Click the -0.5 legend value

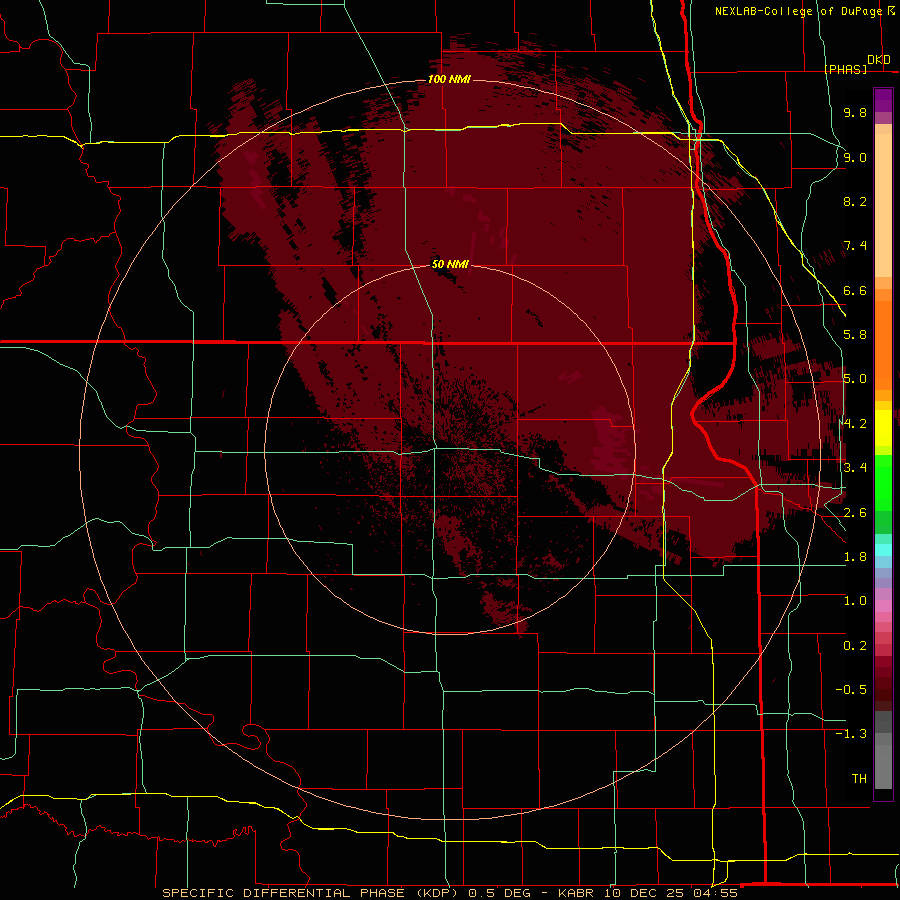[851, 690]
